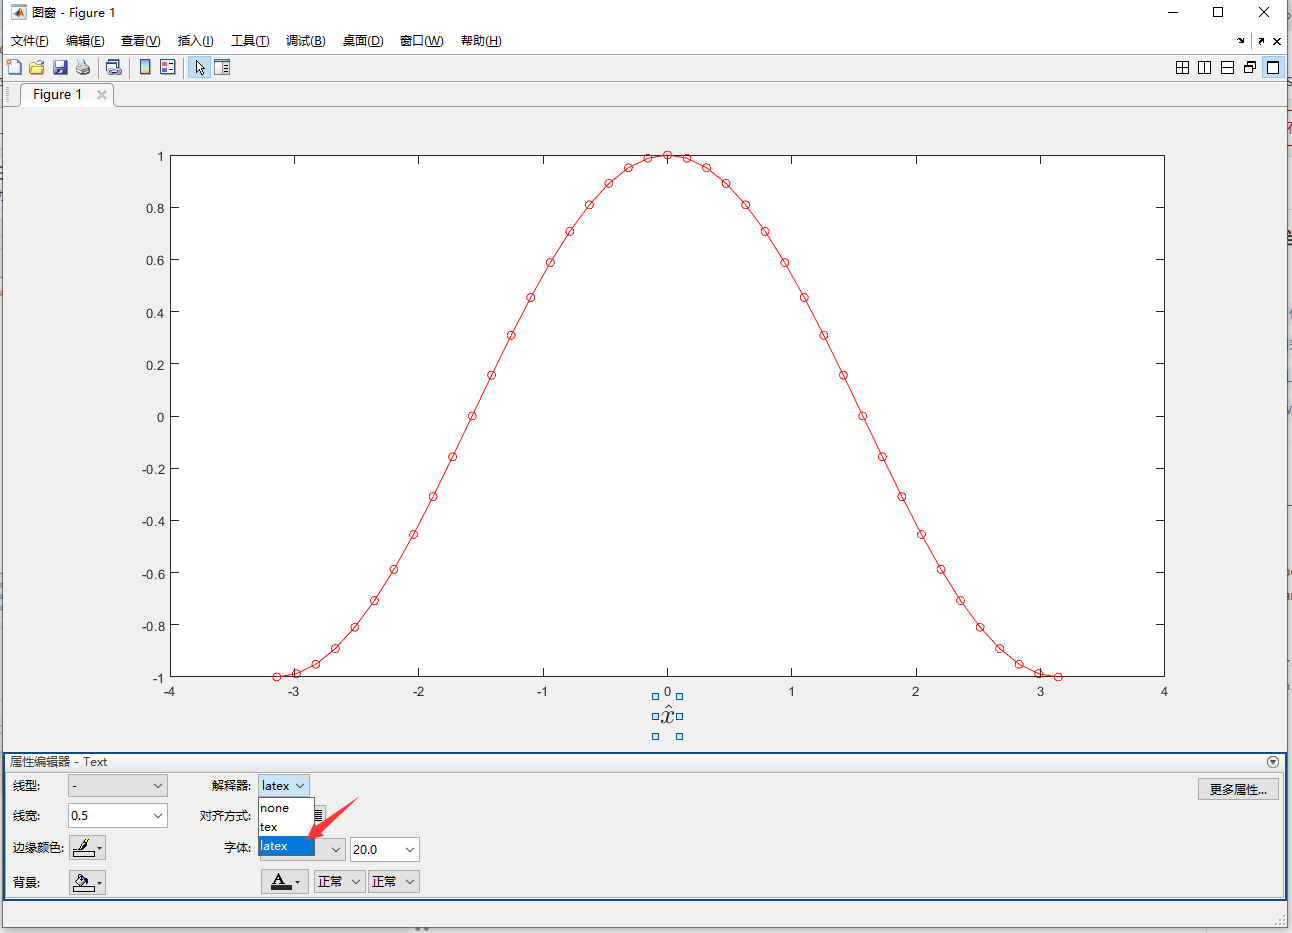The width and height of the screenshot is (1292, 933).
Task: Toggle the edit plot arrow tool
Action: [199, 67]
